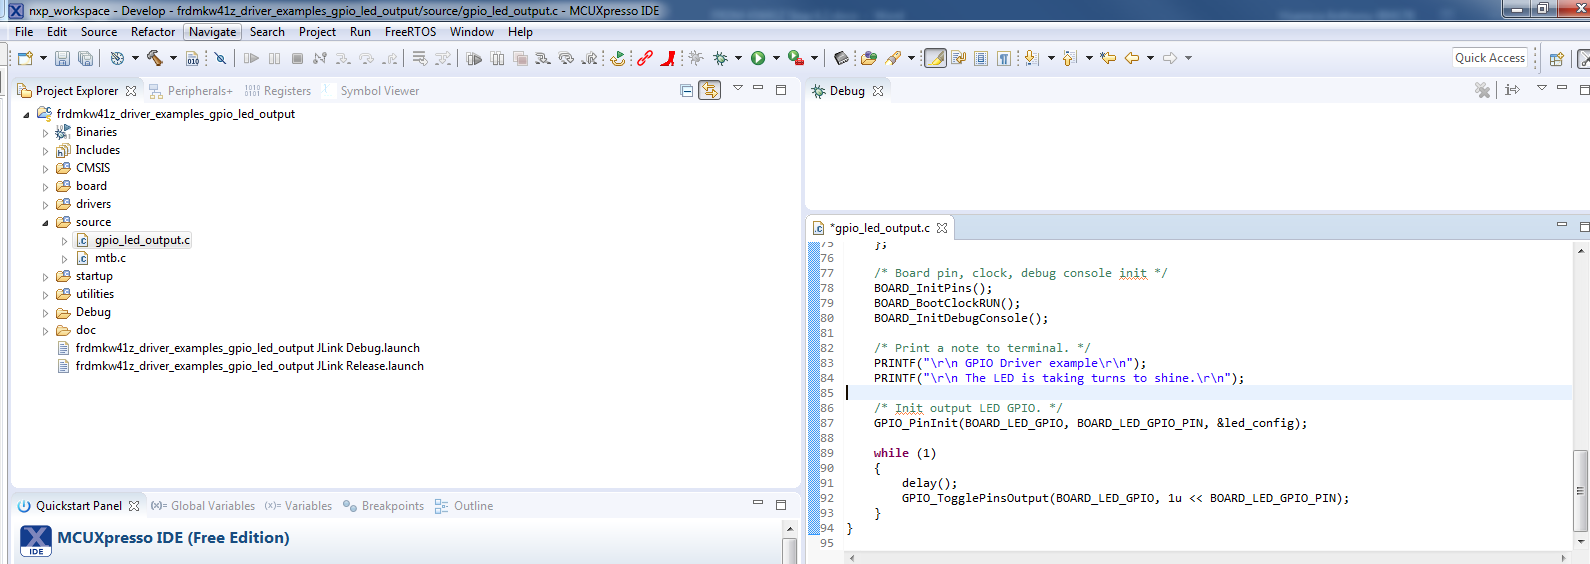The height and width of the screenshot is (564, 1590).
Task: Click the Save icon in toolbar
Action: click(62, 59)
